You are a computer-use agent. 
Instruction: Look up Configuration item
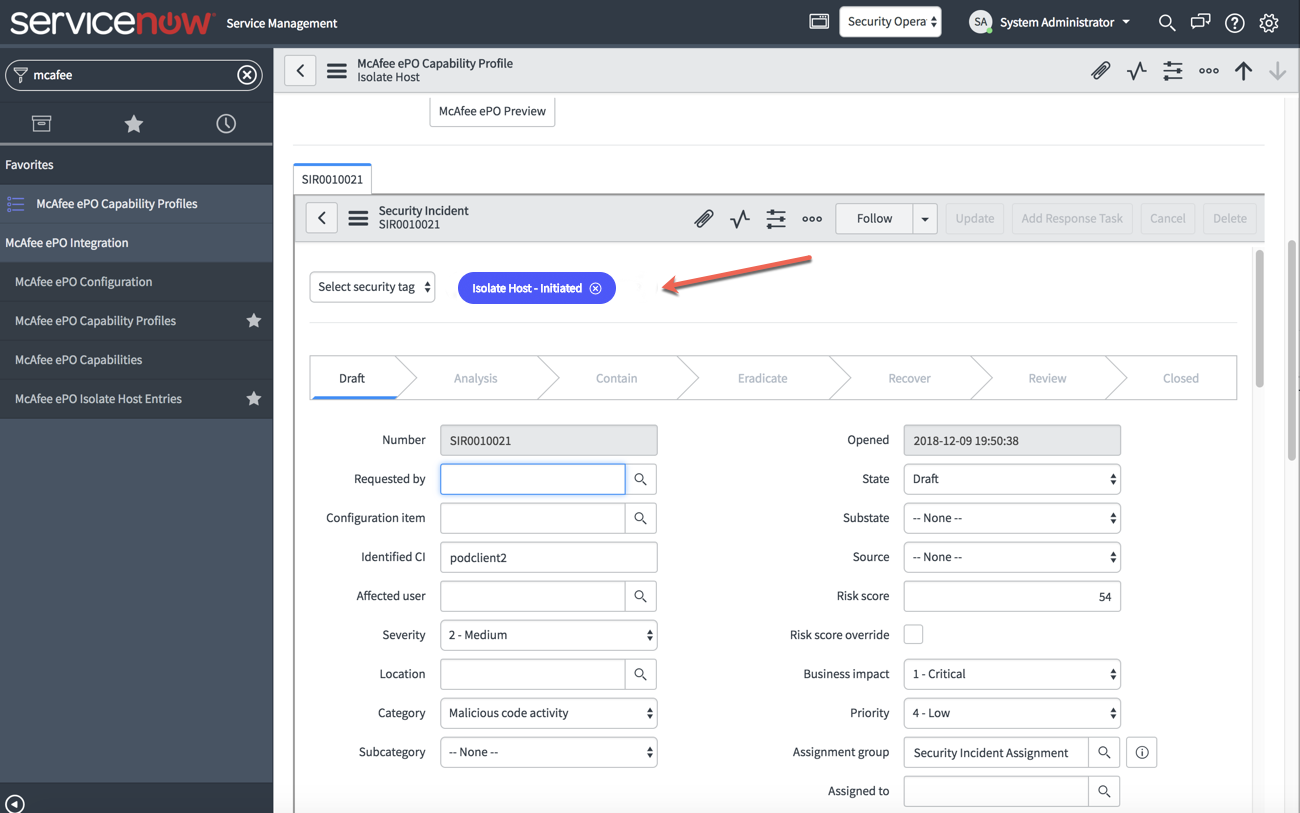(x=641, y=518)
